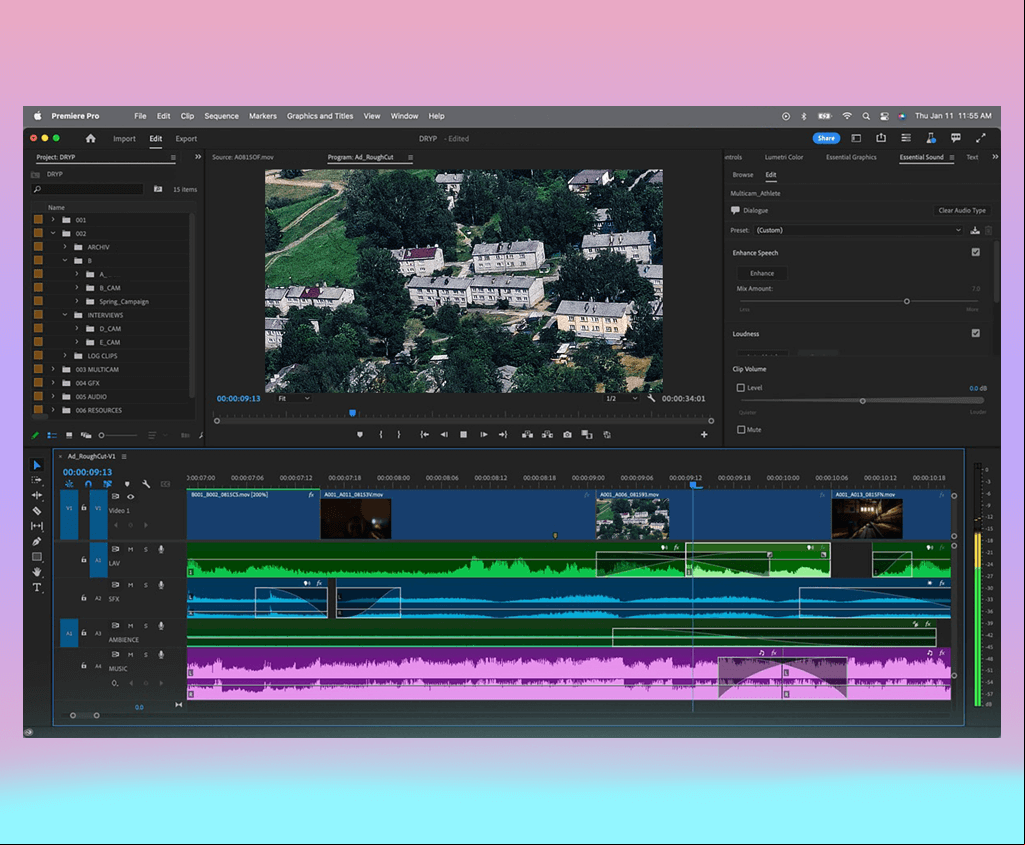Select the Pen tool

pos(37,541)
